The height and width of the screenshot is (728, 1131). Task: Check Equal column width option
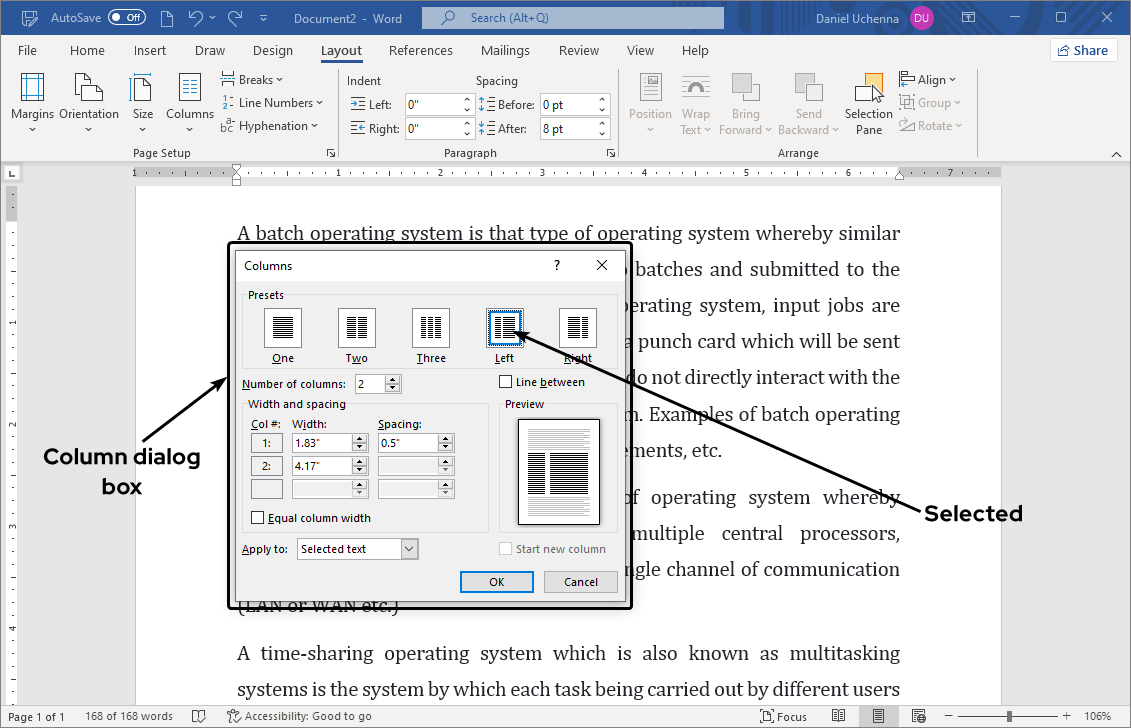[258, 518]
